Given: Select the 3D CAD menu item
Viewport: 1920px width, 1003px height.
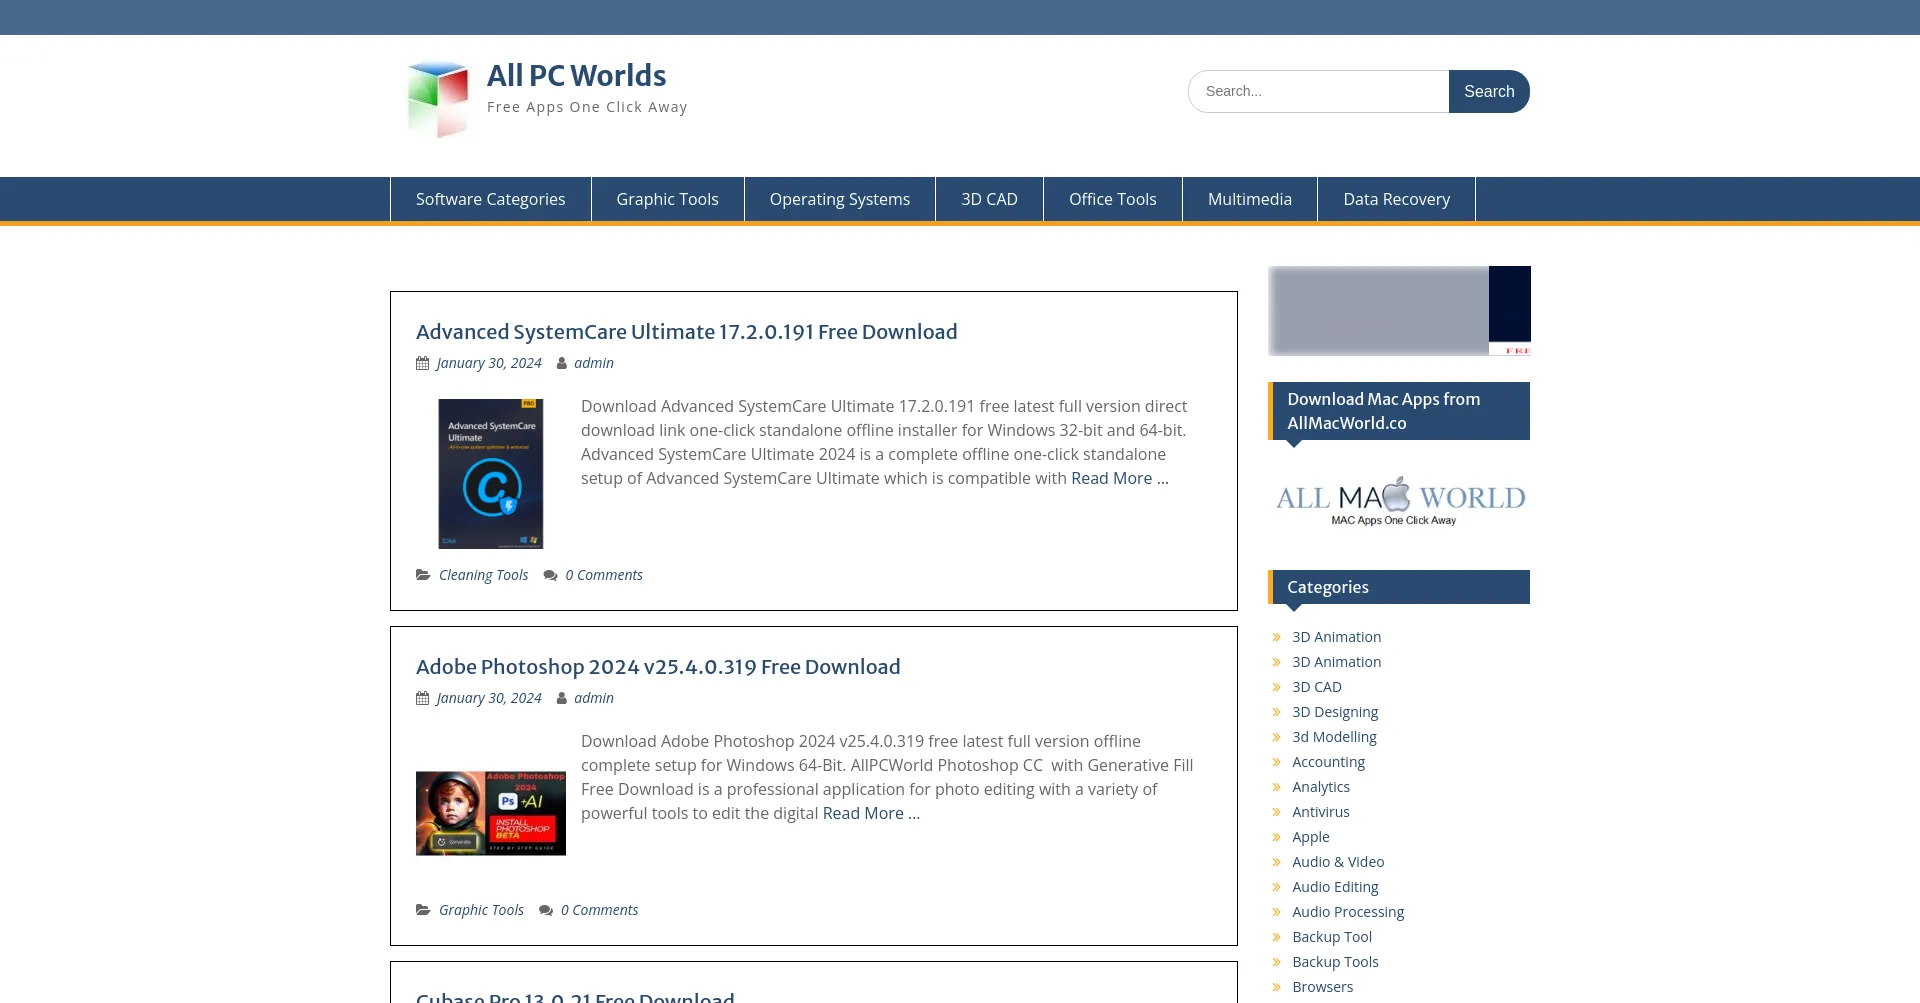Looking at the screenshot, I should [x=989, y=199].
